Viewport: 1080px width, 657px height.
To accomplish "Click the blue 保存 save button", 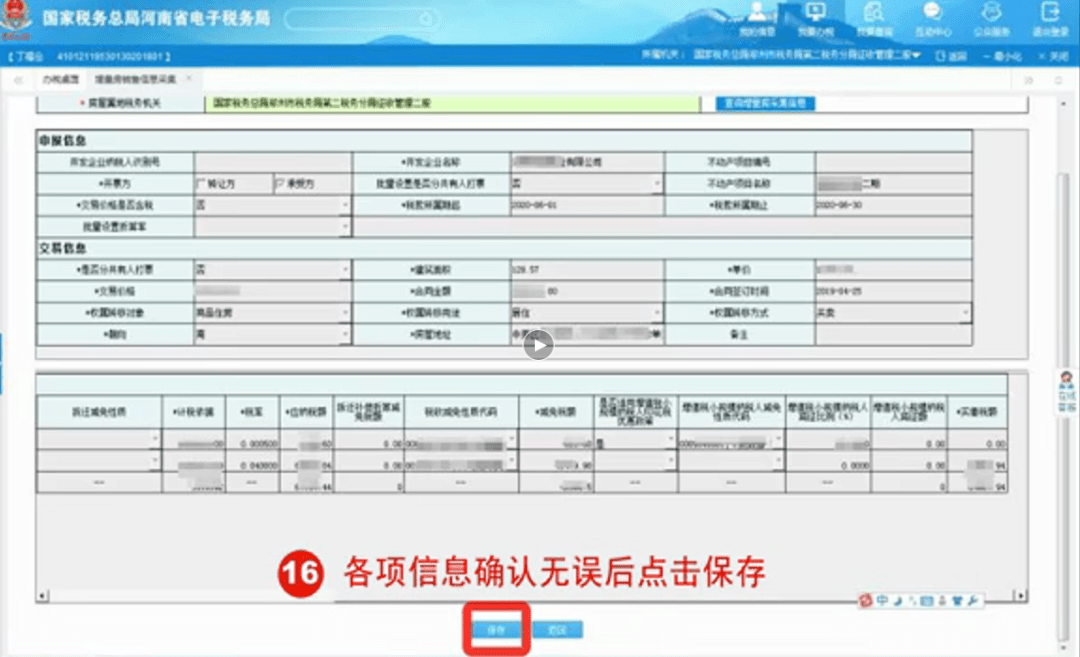I will point(496,629).
